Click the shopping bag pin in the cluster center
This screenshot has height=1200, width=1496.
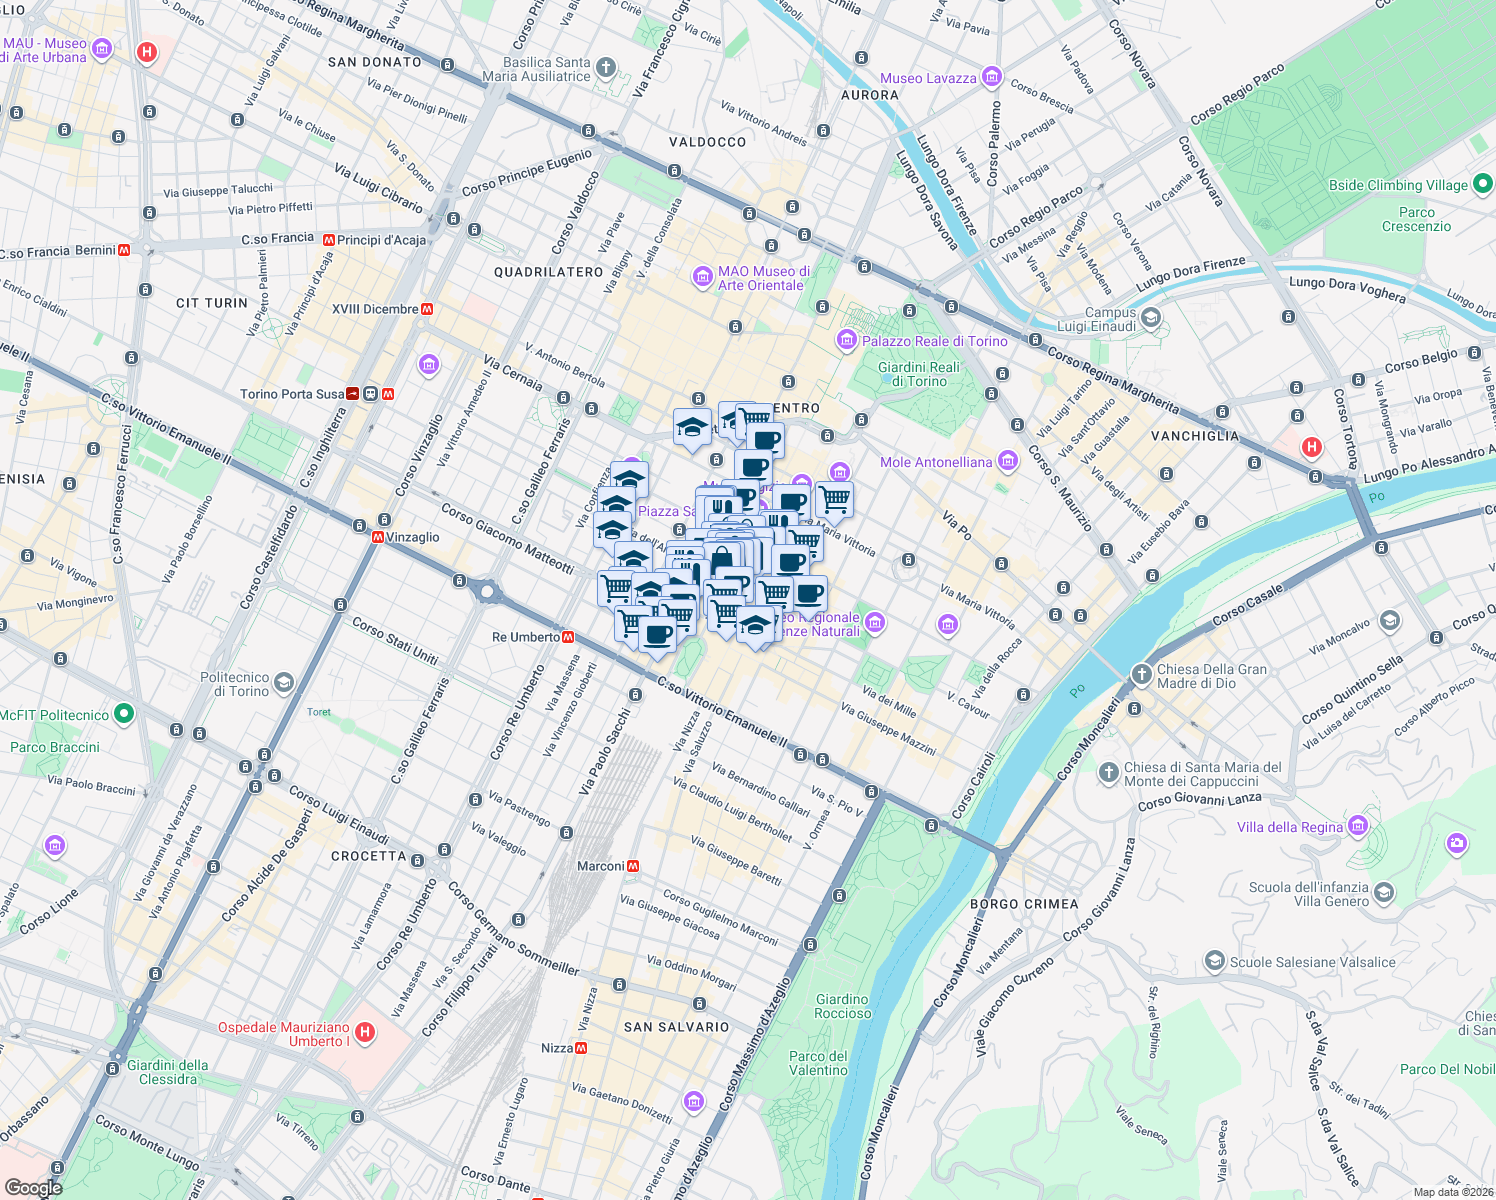click(x=722, y=553)
